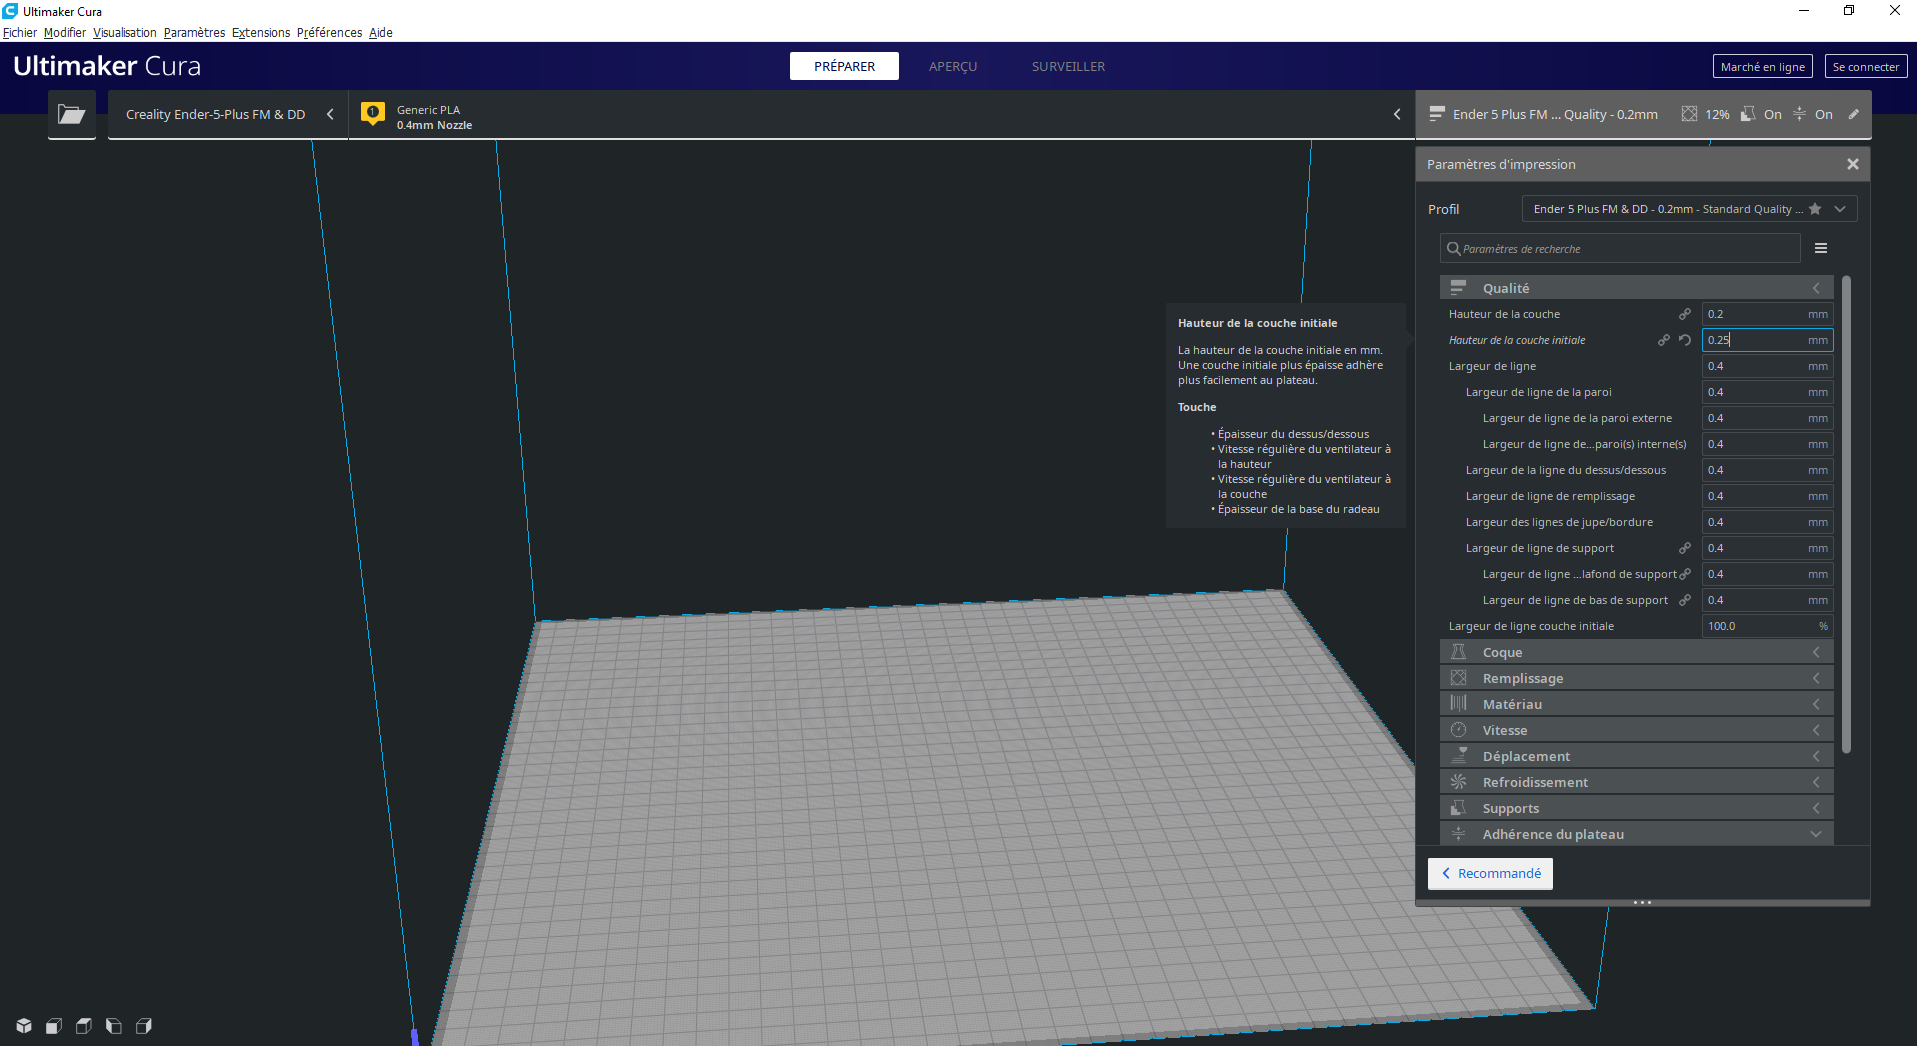Click the adhesion On icon
The image size is (1917, 1046).
1800,114
